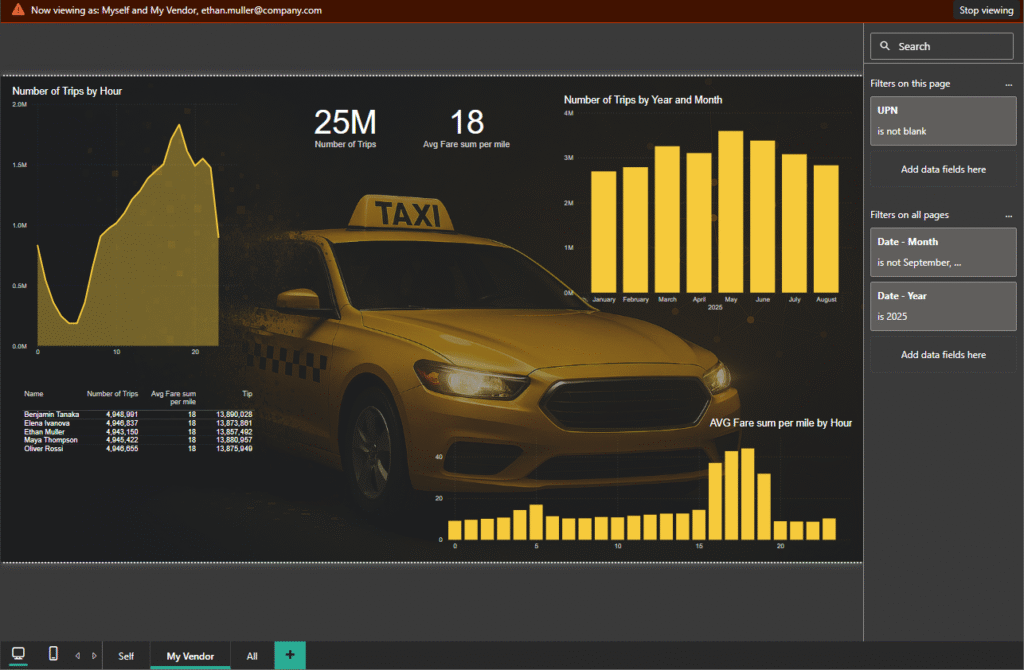This screenshot has height=670, width=1024.
Task: Click the magnifier icon in the filter search
Action: (x=886, y=46)
